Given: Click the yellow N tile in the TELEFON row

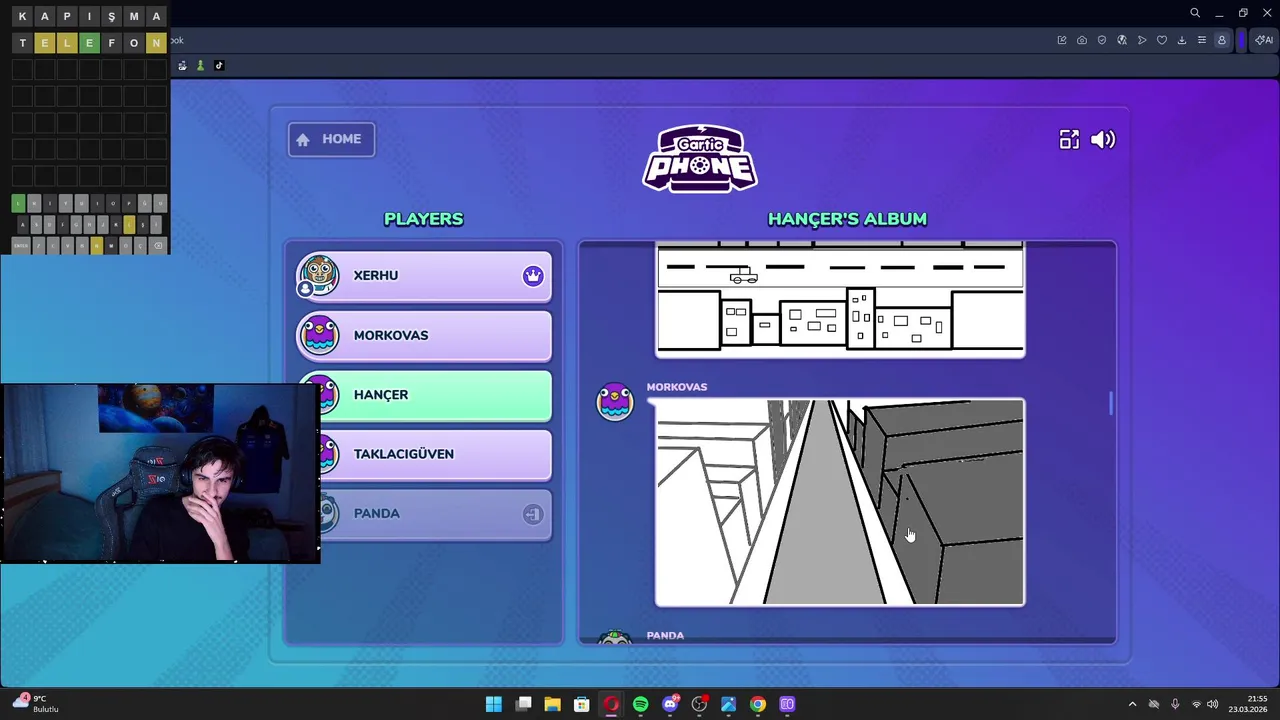Looking at the screenshot, I should coord(155,43).
